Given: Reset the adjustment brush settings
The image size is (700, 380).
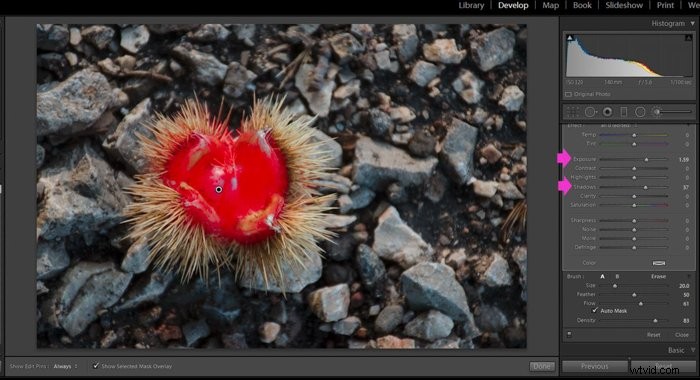Looking at the screenshot, I should [654, 334].
